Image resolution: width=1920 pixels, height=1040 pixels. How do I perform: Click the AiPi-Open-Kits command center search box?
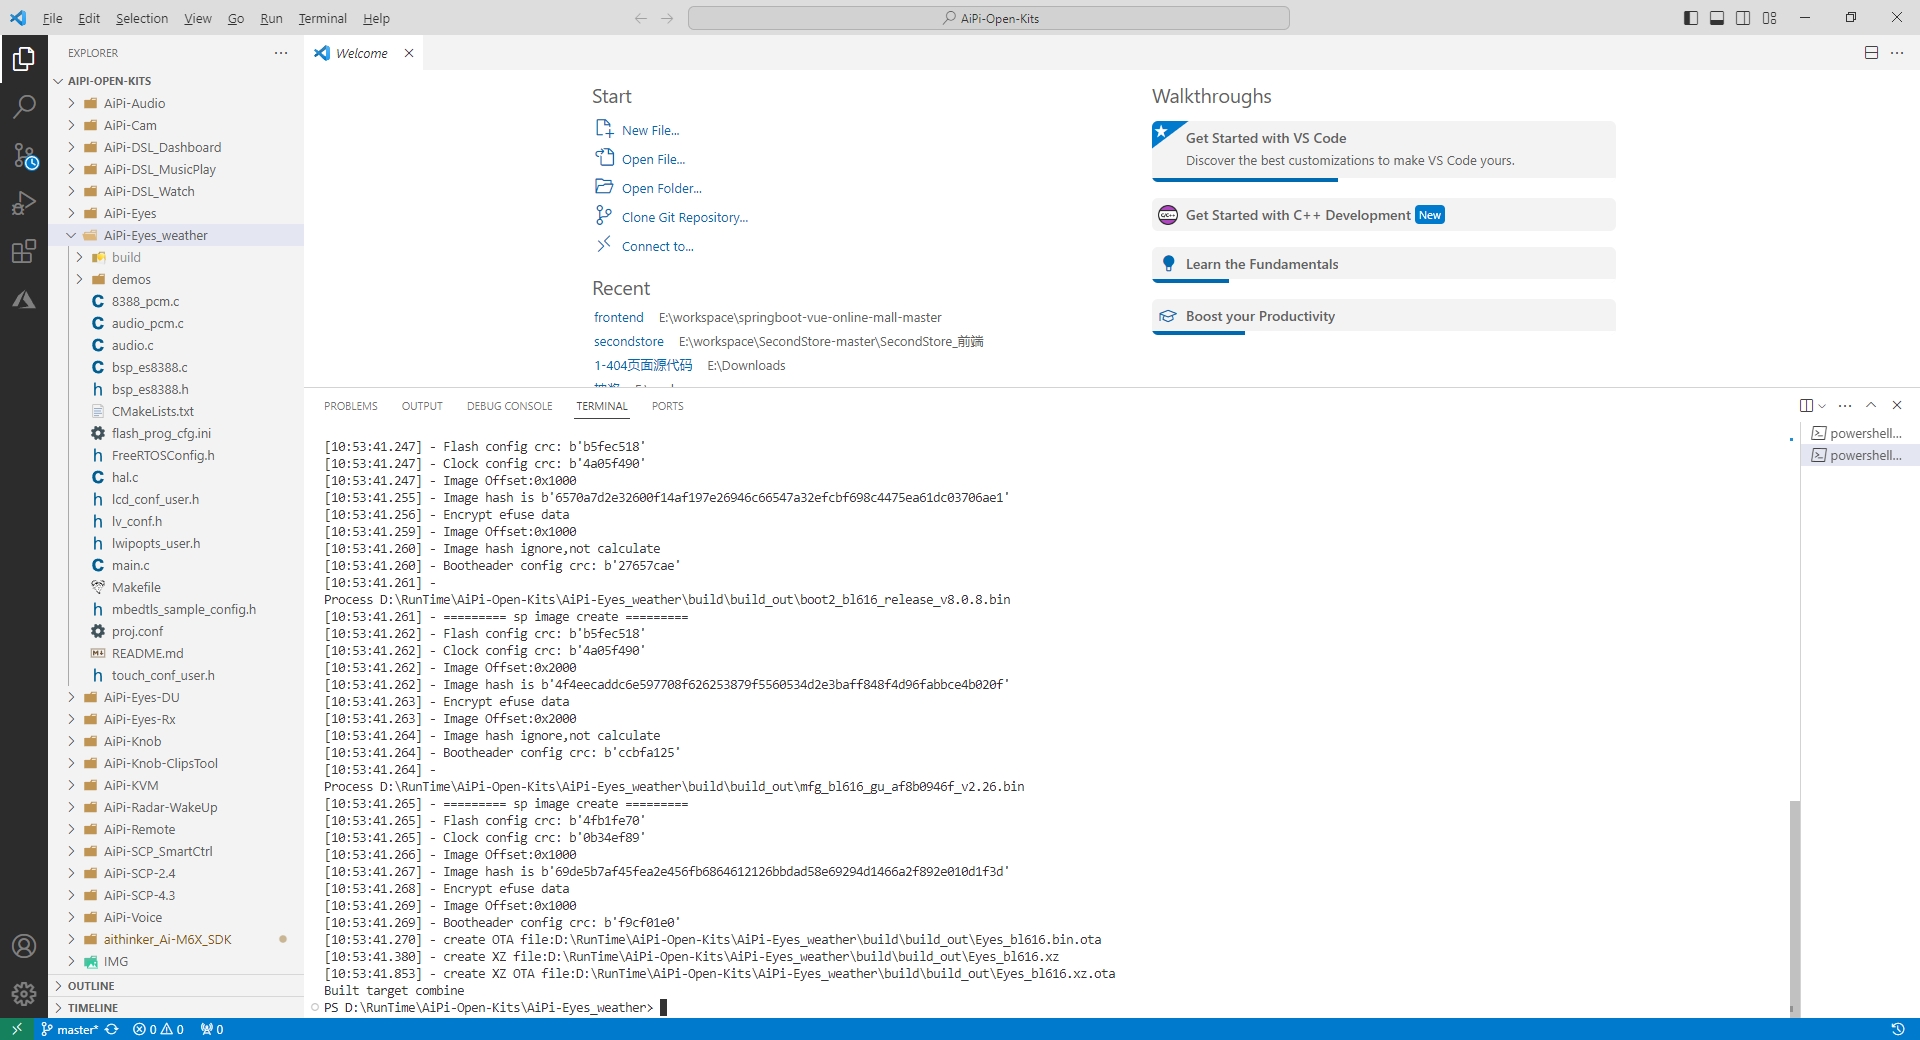point(989,18)
